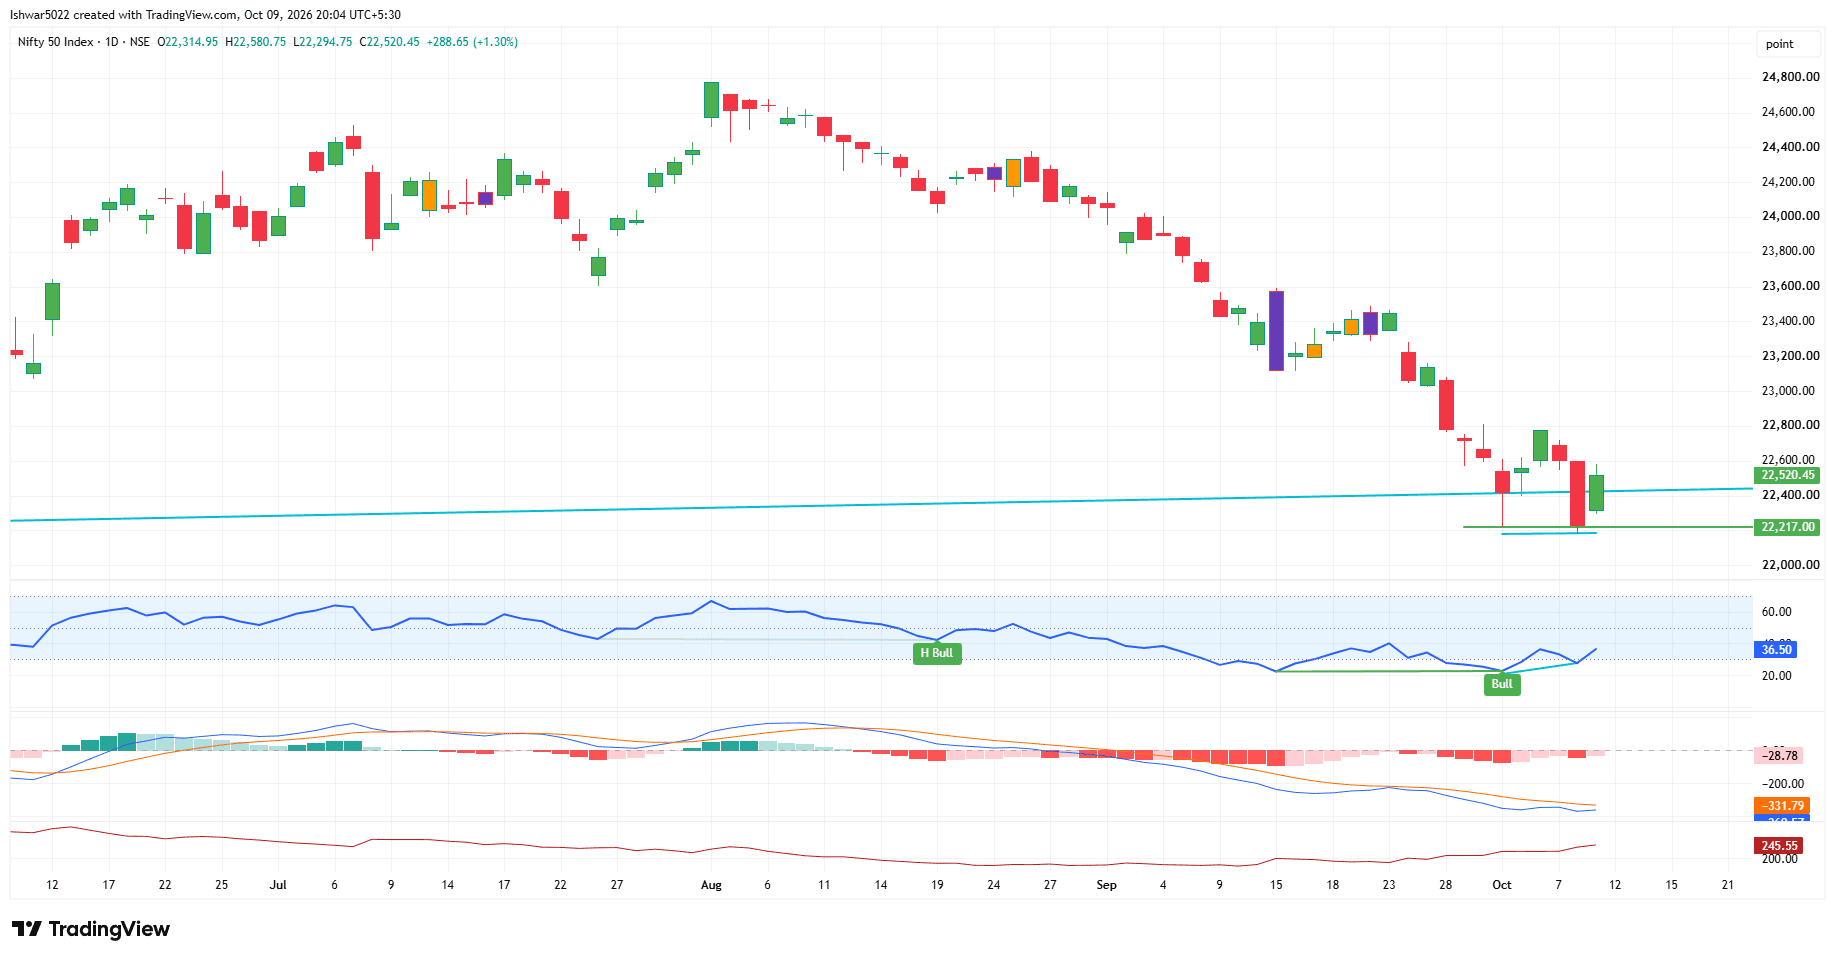Select the low value L22,294.75
The image size is (1835, 959).
coord(322,42)
